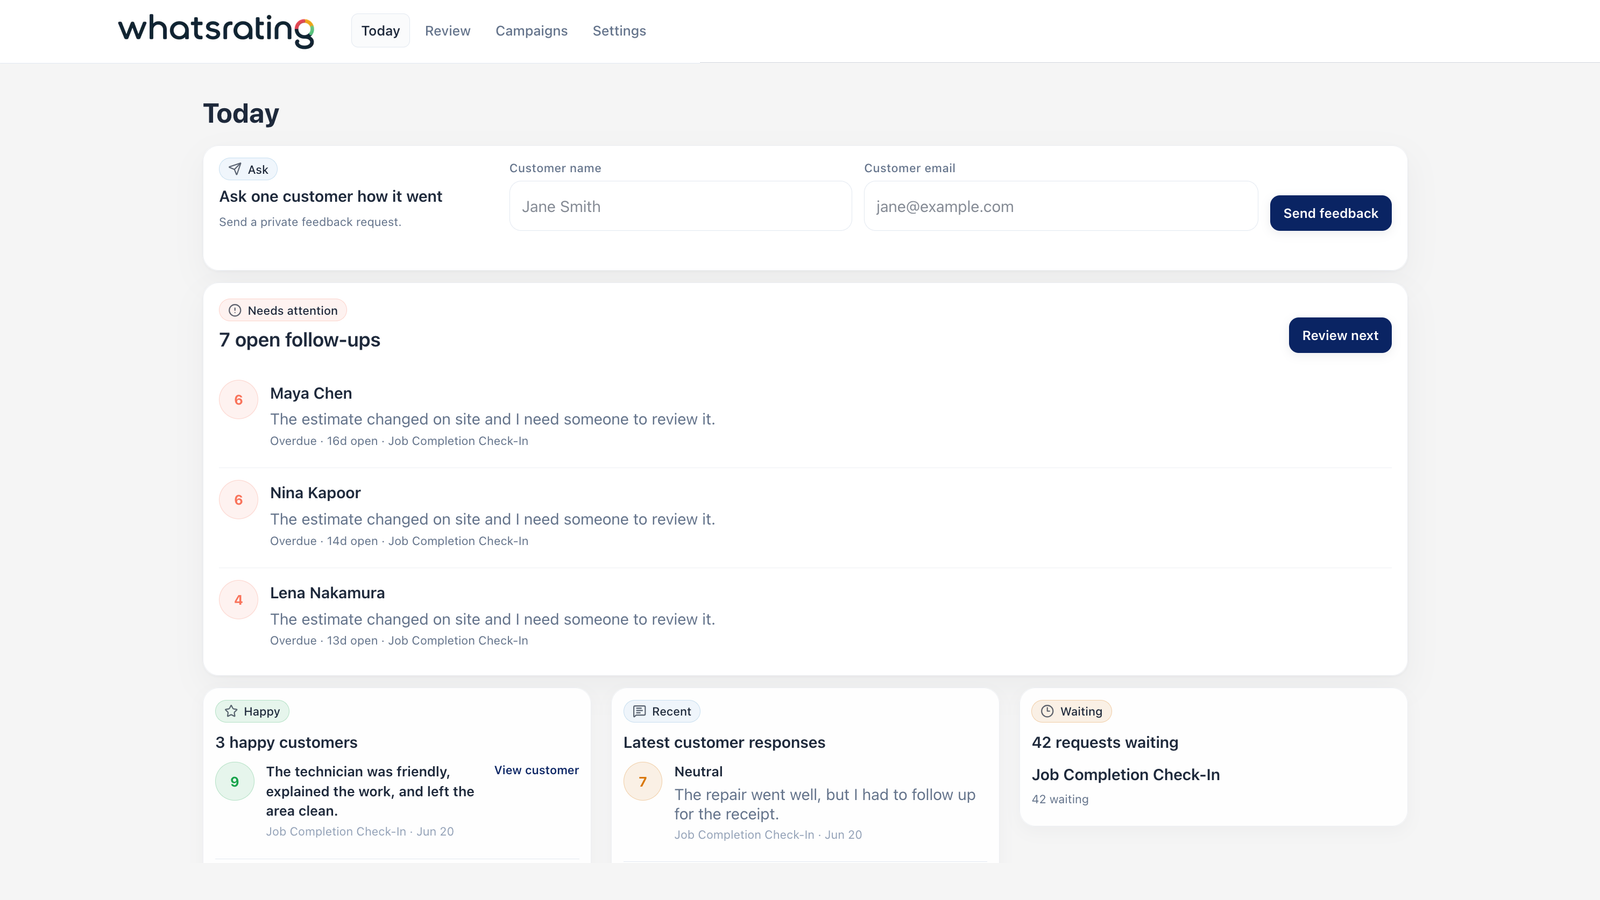Click the Send feedback button

click(1330, 213)
